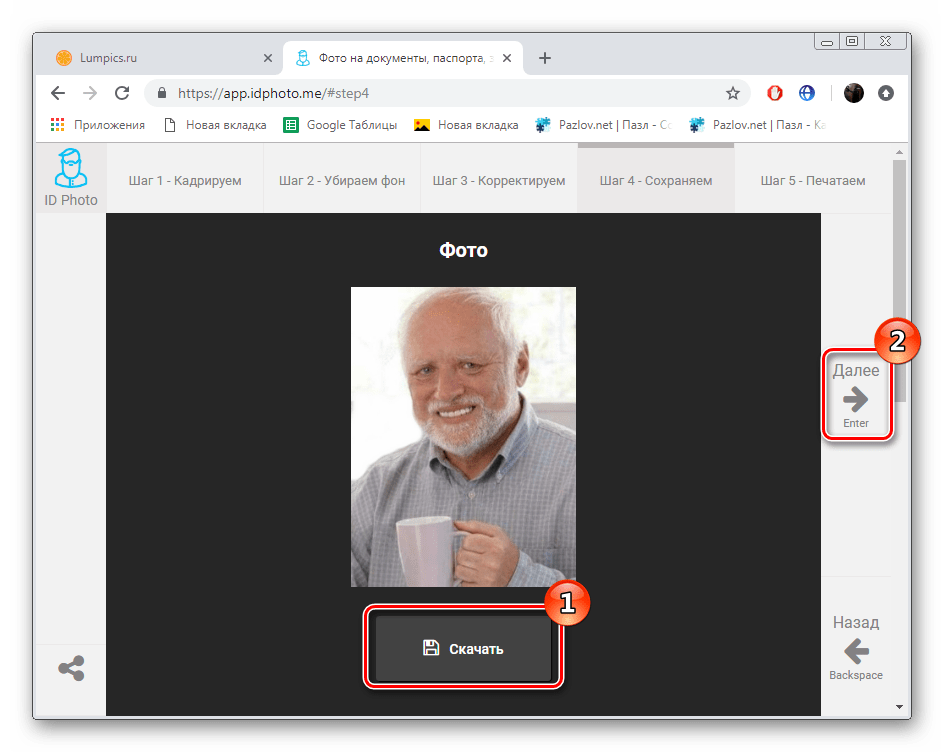Click the Chrome update arrow icon
This screenshot has height=752, width=944.
pyautogui.click(x=886, y=93)
